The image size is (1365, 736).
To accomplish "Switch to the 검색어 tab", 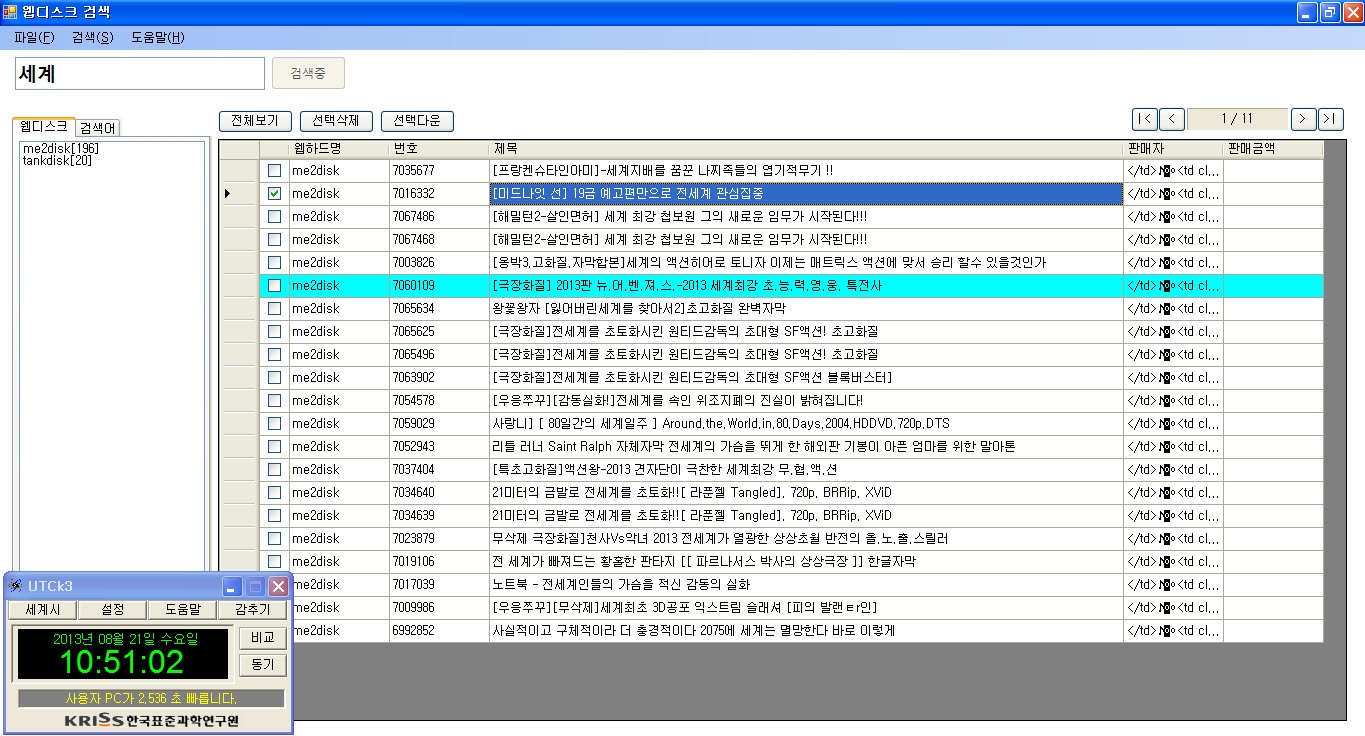I will click(x=98, y=128).
